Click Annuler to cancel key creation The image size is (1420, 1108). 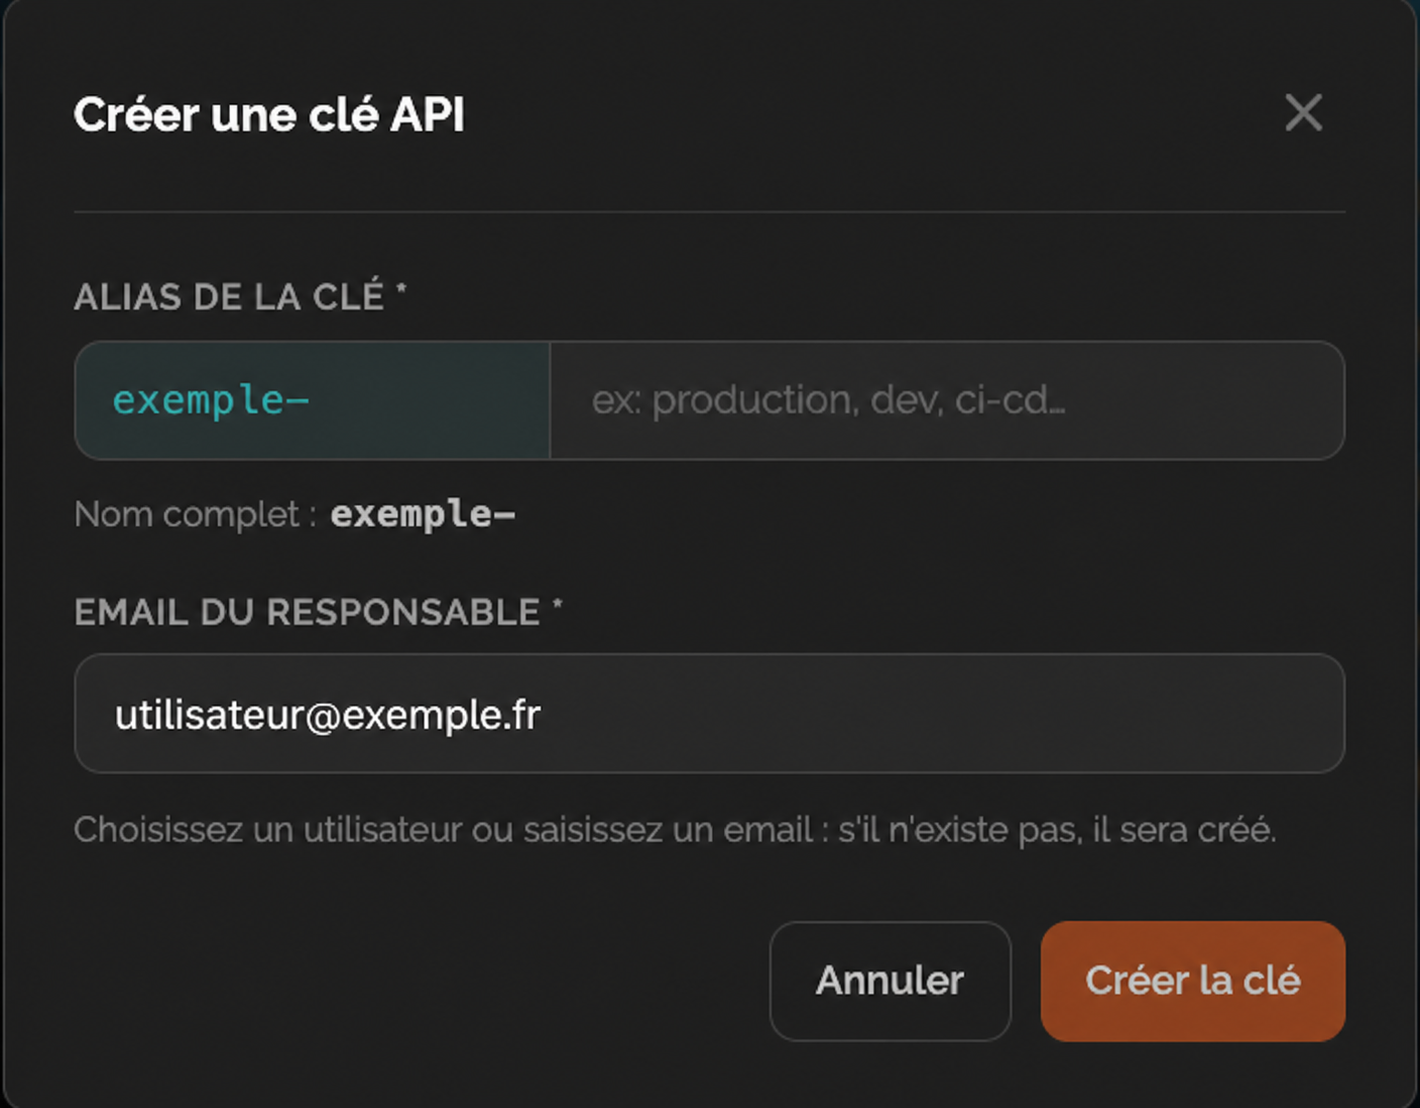(x=890, y=981)
